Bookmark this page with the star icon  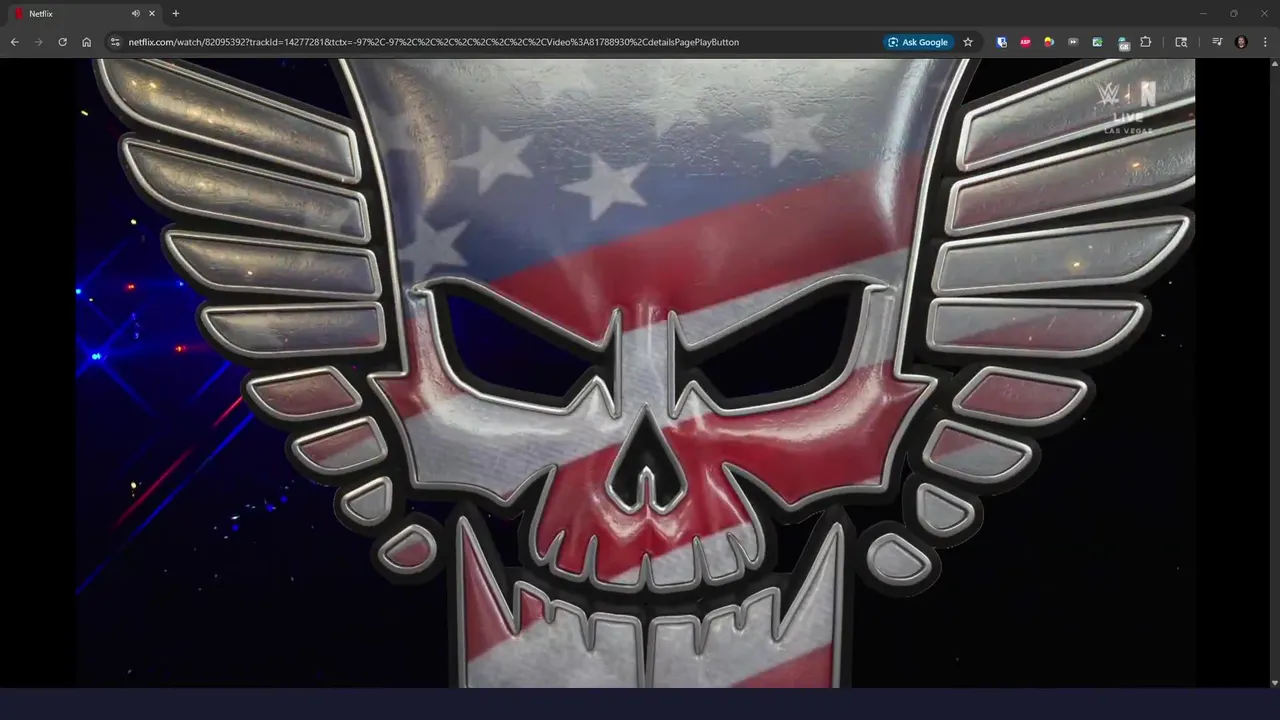968,42
